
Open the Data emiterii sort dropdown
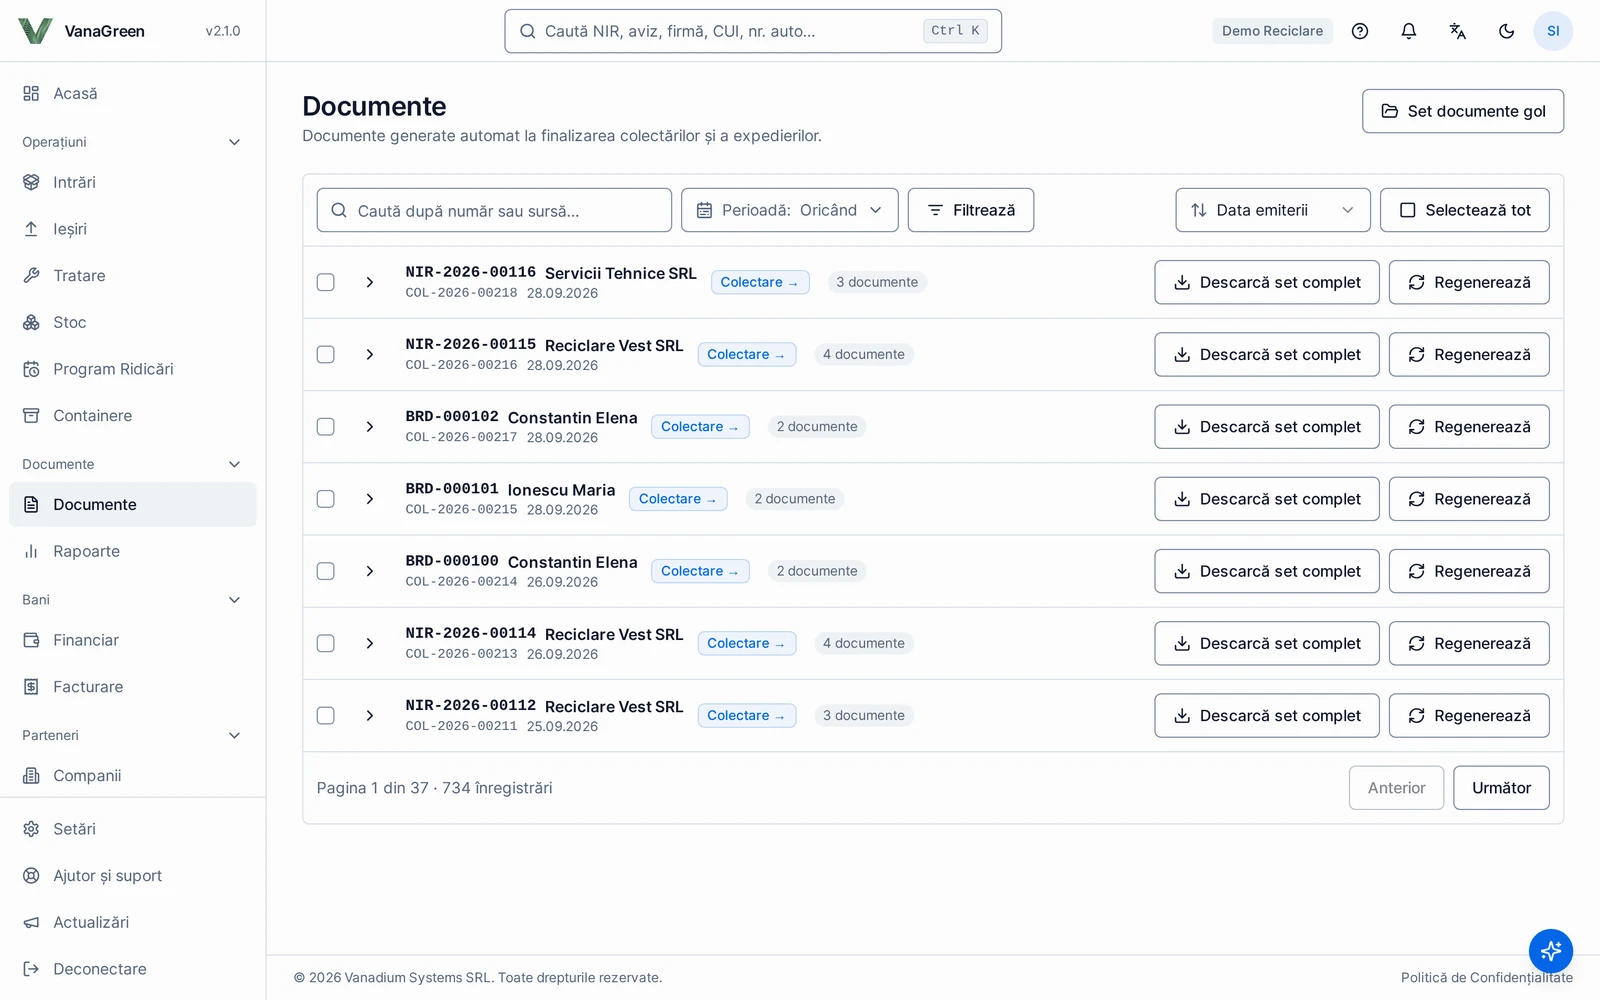(1273, 210)
